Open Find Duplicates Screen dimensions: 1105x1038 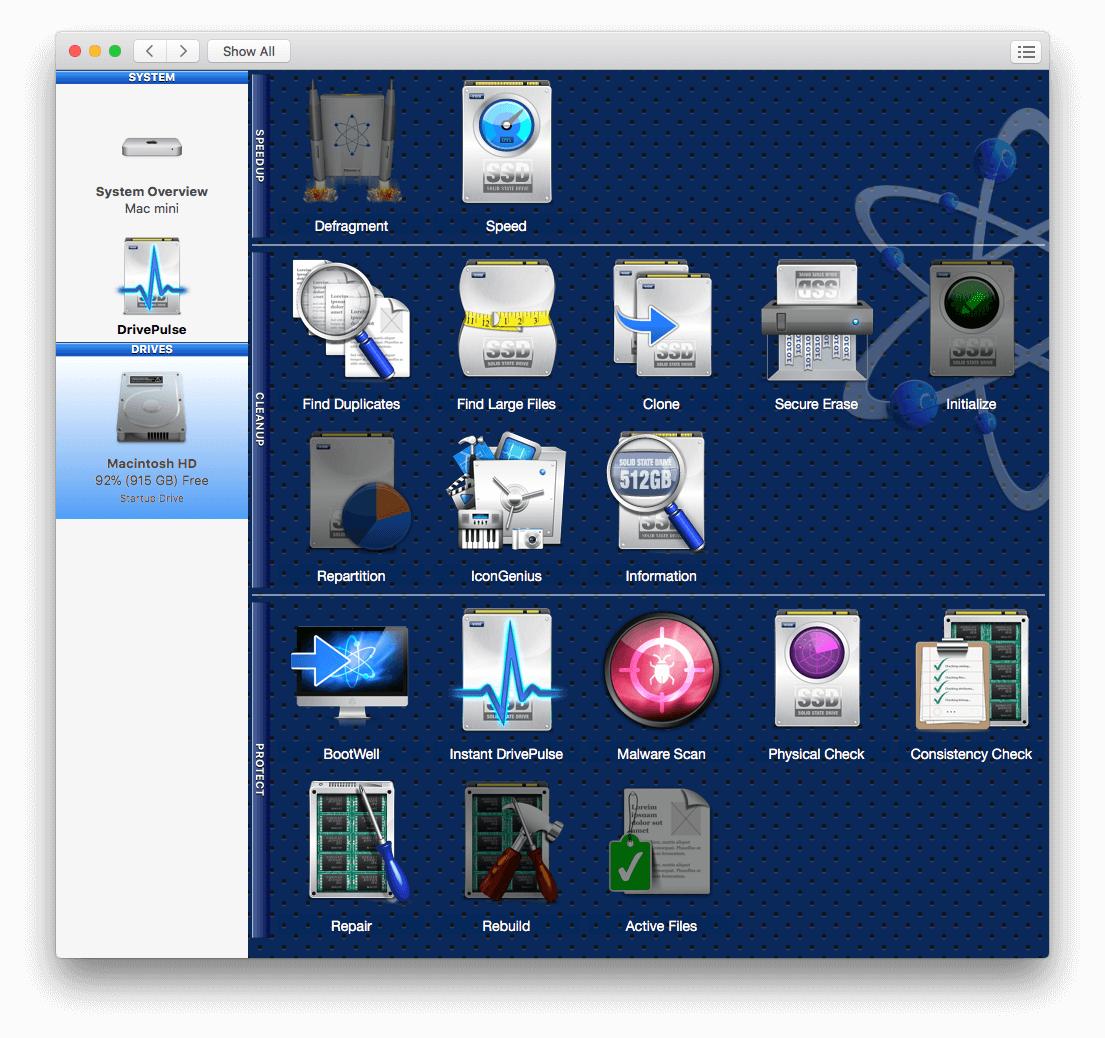click(x=351, y=318)
